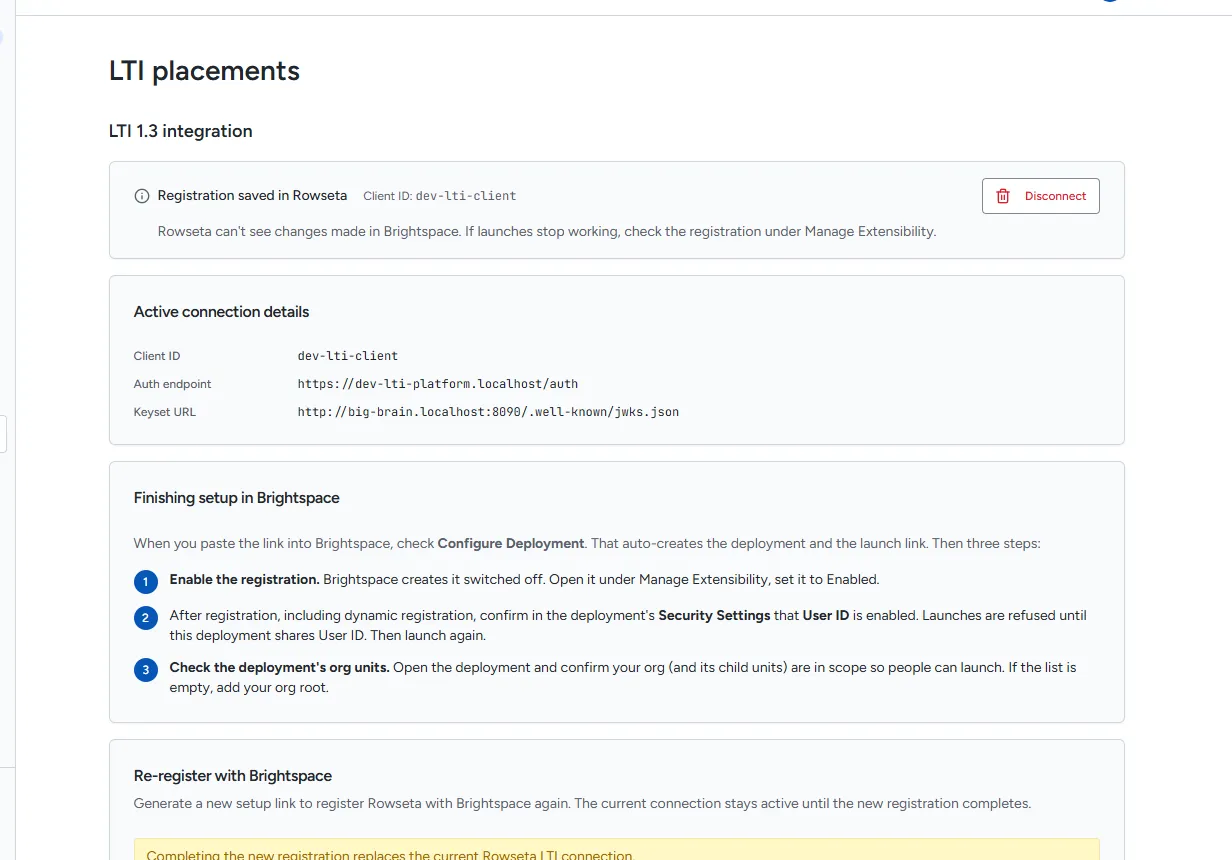Click the LTI placements heading
The image size is (1232, 860).
point(204,71)
